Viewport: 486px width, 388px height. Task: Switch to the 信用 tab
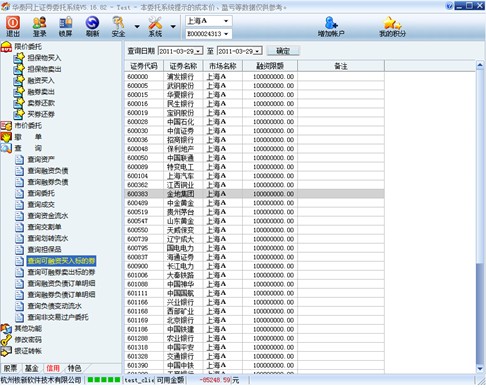click(53, 368)
